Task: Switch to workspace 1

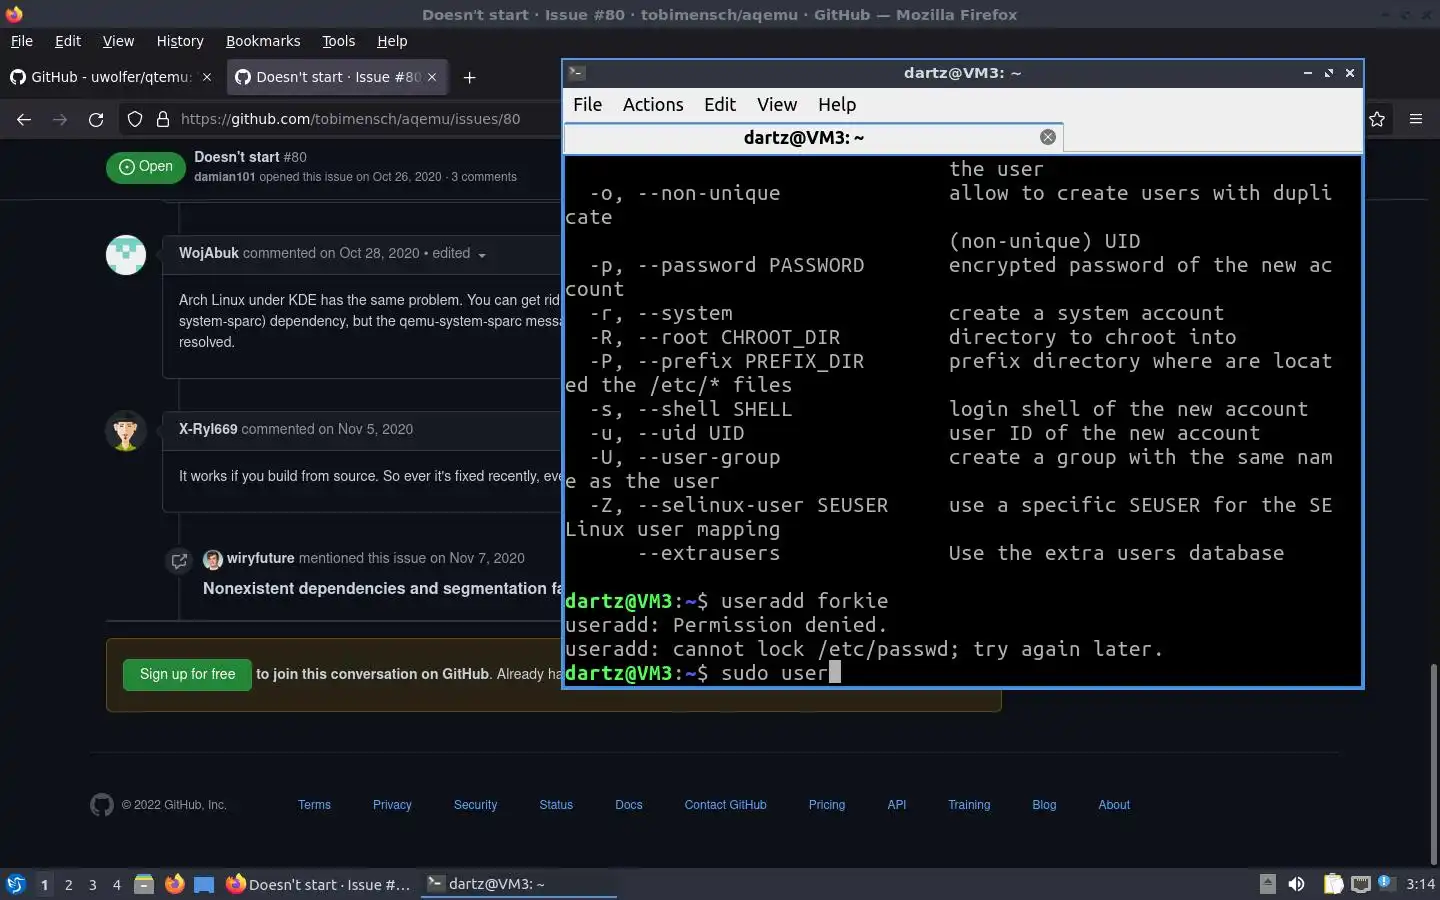Action: [44, 884]
